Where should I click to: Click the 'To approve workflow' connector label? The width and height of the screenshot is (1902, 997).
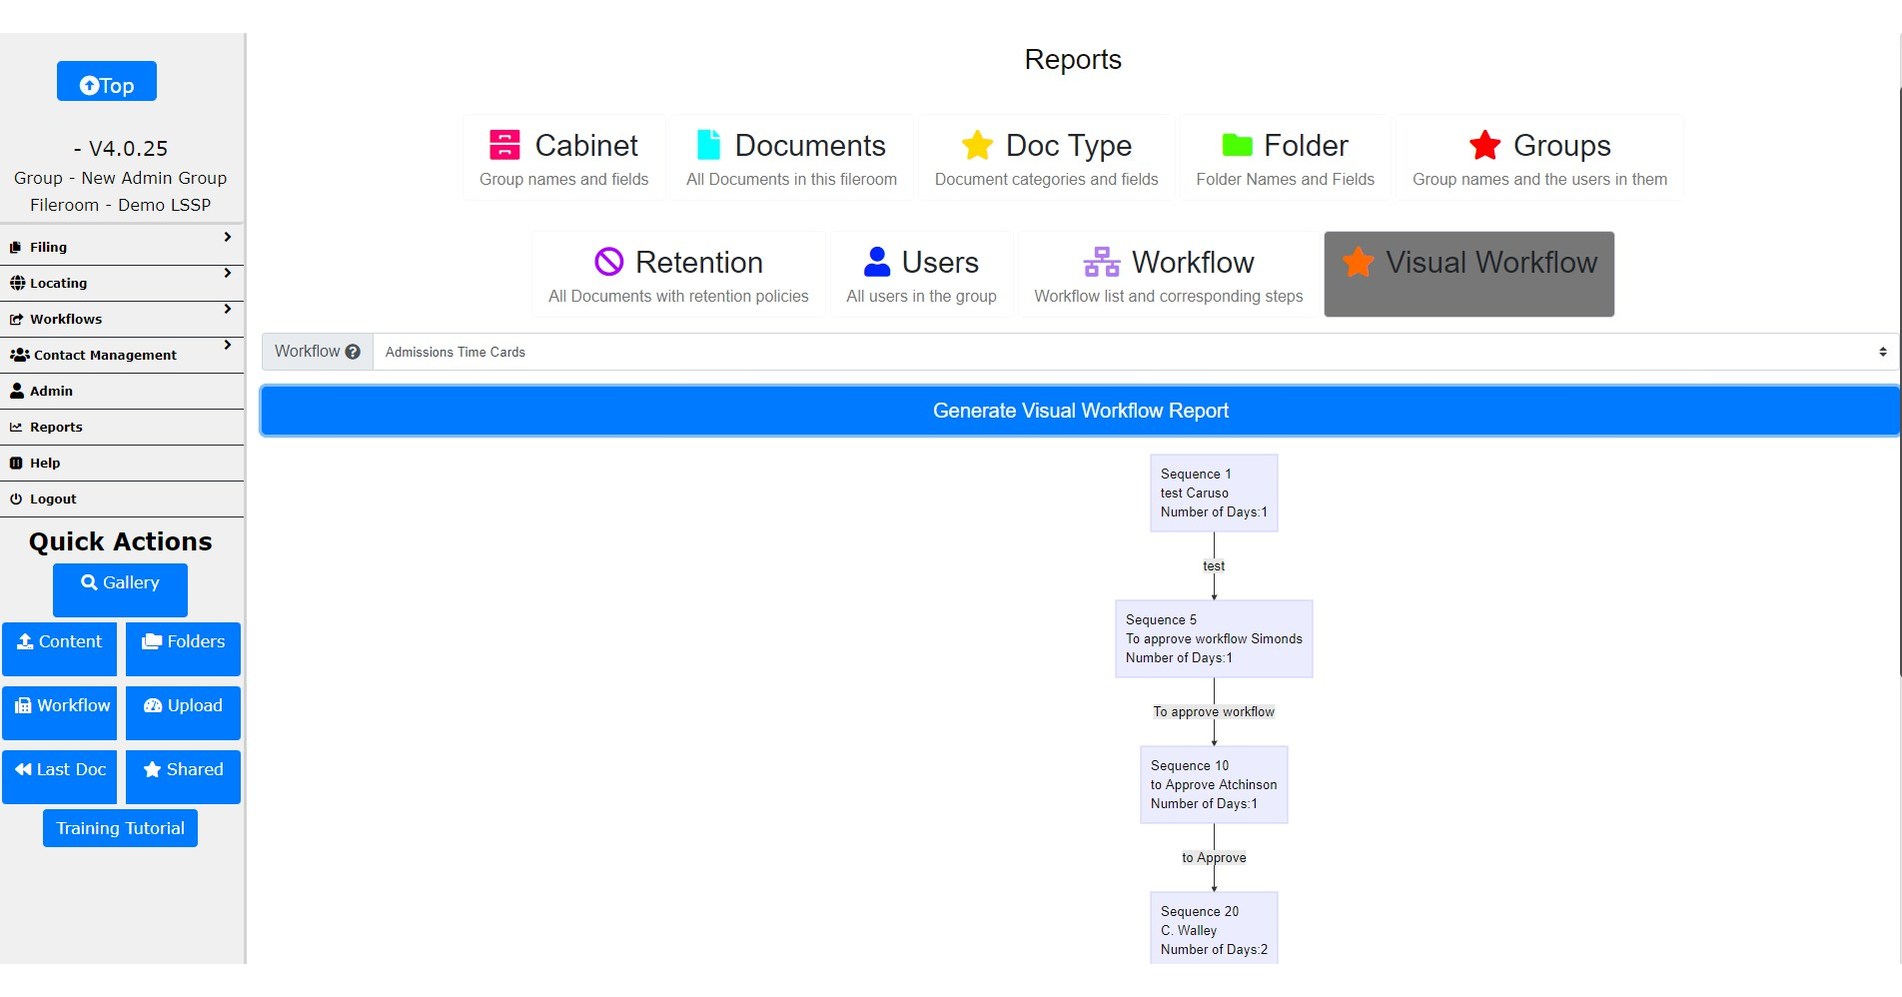click(x=1214, y=712)
